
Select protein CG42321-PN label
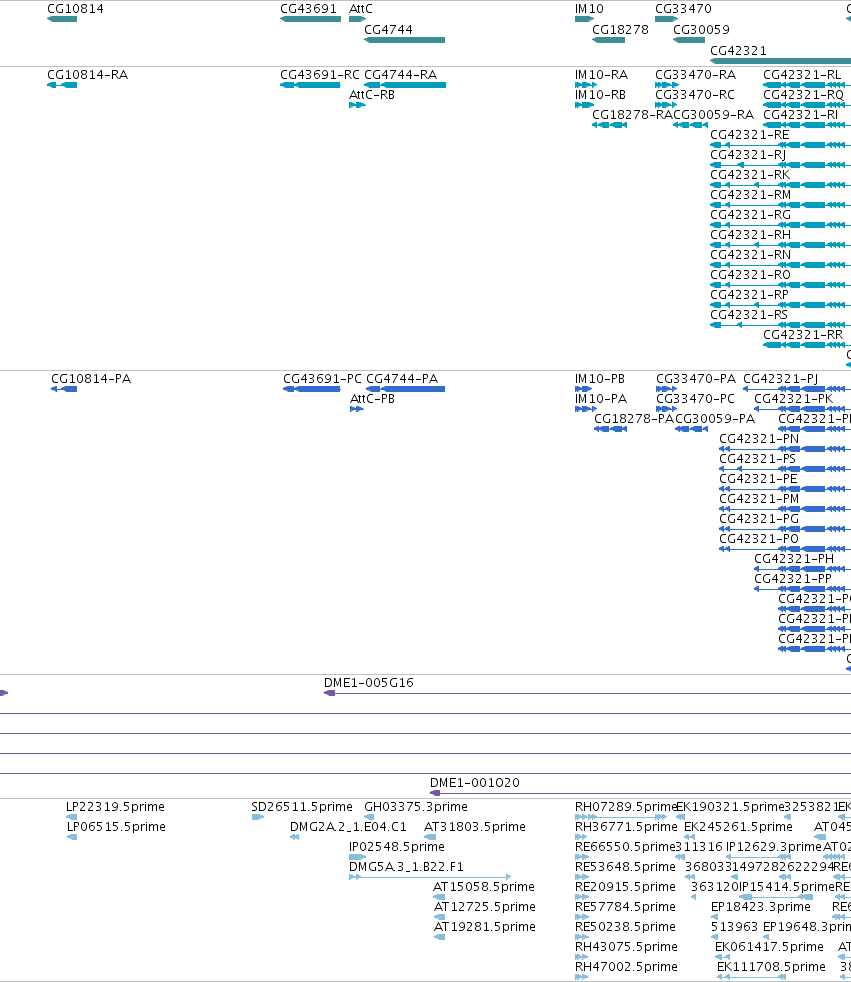[x=759, y=439]
